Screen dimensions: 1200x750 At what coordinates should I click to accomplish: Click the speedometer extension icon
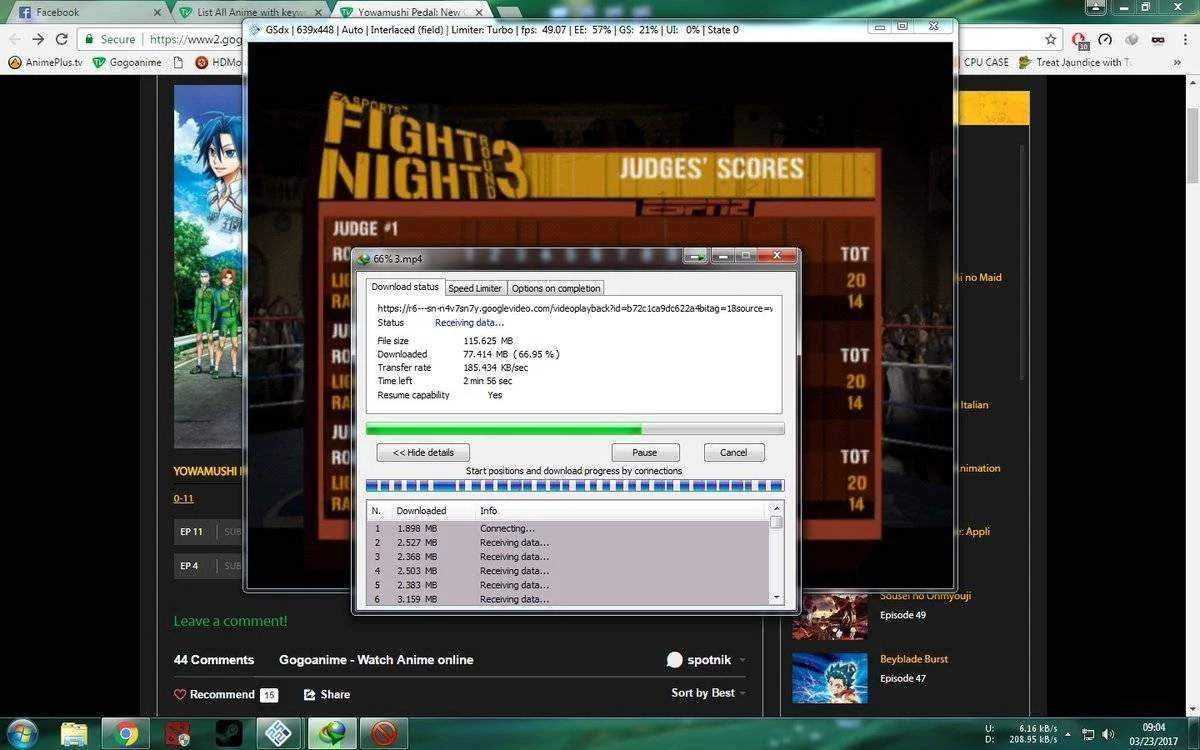coord(1105,39)
